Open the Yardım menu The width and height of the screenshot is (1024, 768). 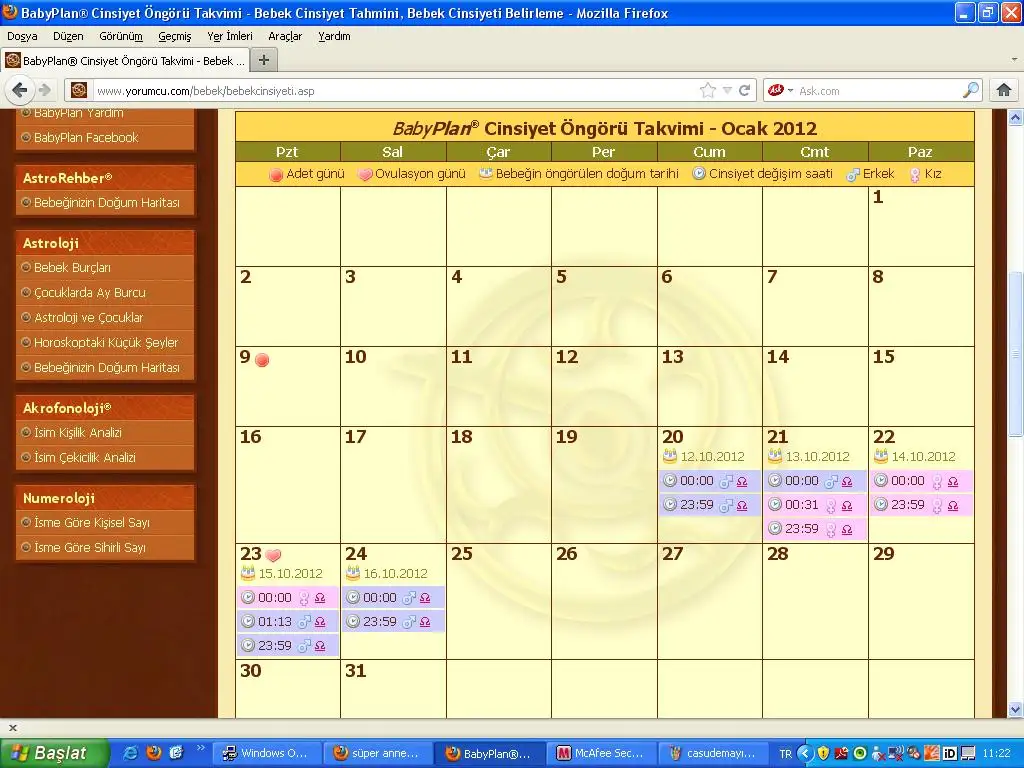coord(334,36)
